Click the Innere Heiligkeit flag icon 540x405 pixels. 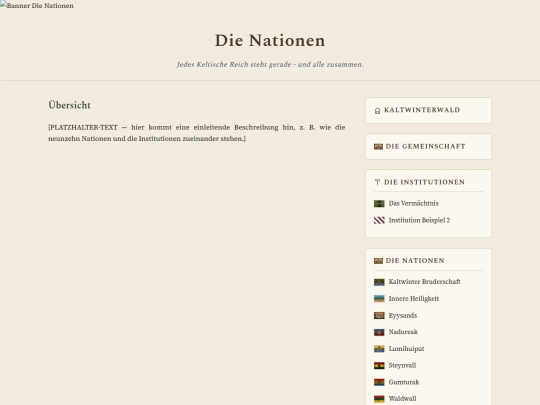point(379,299)
